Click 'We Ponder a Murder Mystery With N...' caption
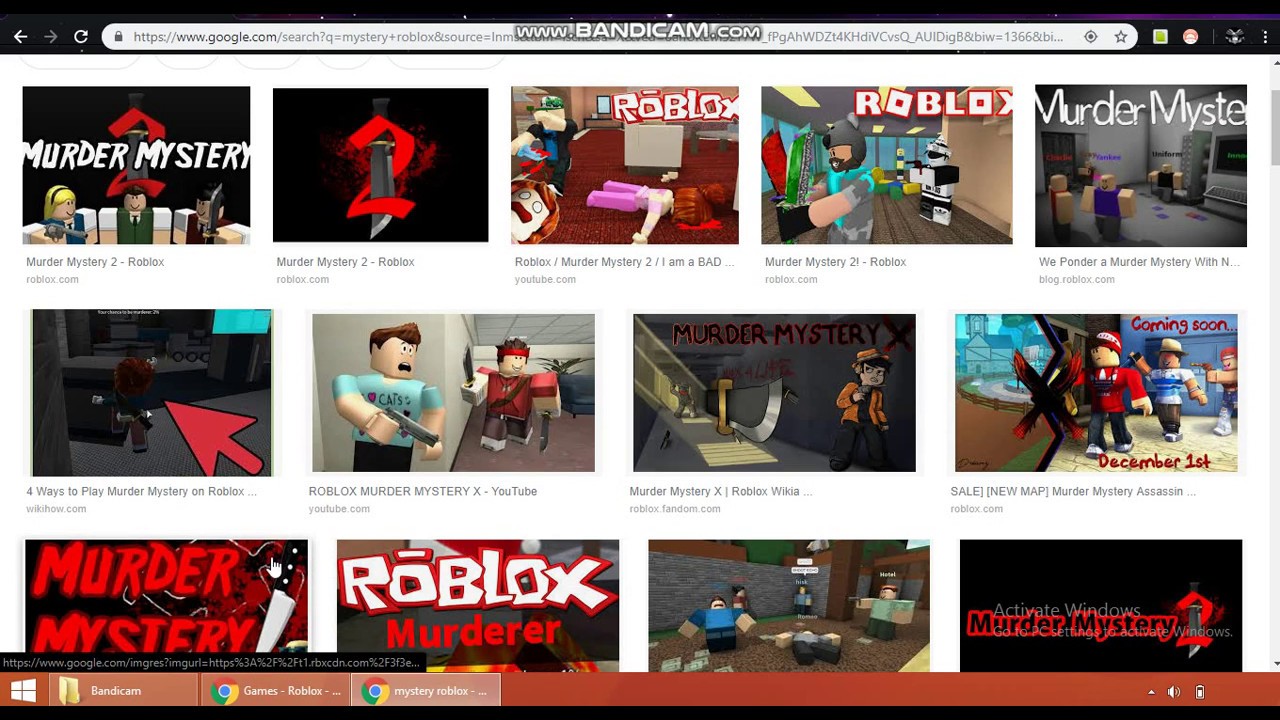The width and height of the screenshot is (1280, 720). (x=1139, y=262)
